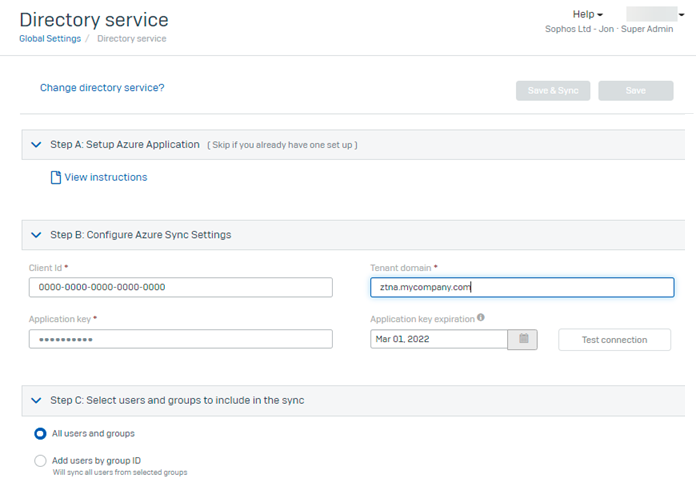The width and height of the screenshot is (696, 486).
Task: Click the Test connection button
Action: [614, 340]
